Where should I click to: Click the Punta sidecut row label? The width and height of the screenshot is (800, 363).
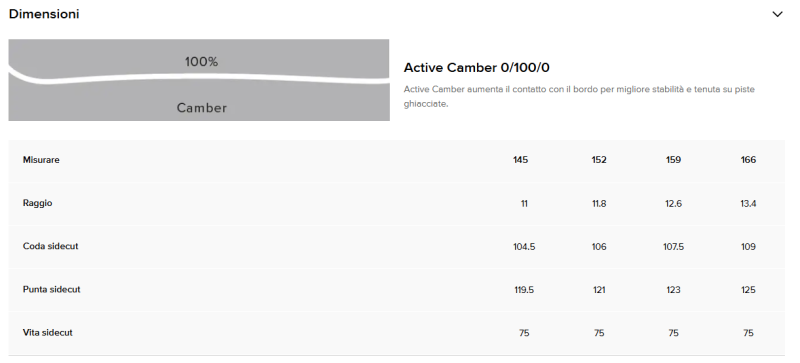click(52, 289)
